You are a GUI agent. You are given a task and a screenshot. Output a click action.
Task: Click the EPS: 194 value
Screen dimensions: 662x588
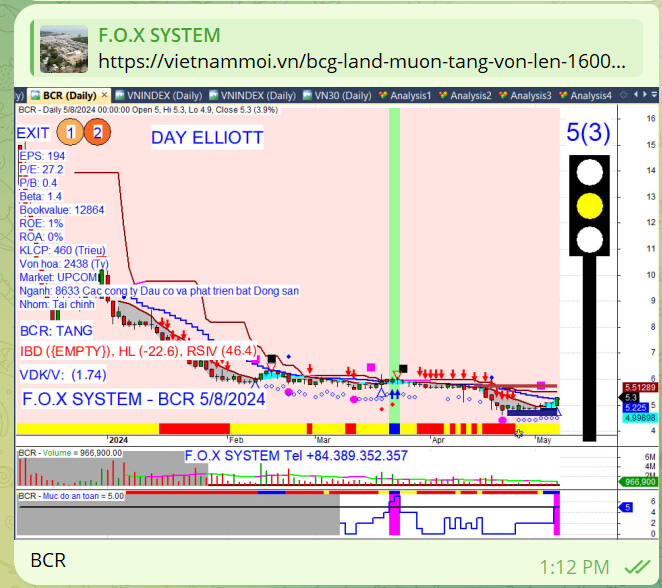tap(42, 156)
